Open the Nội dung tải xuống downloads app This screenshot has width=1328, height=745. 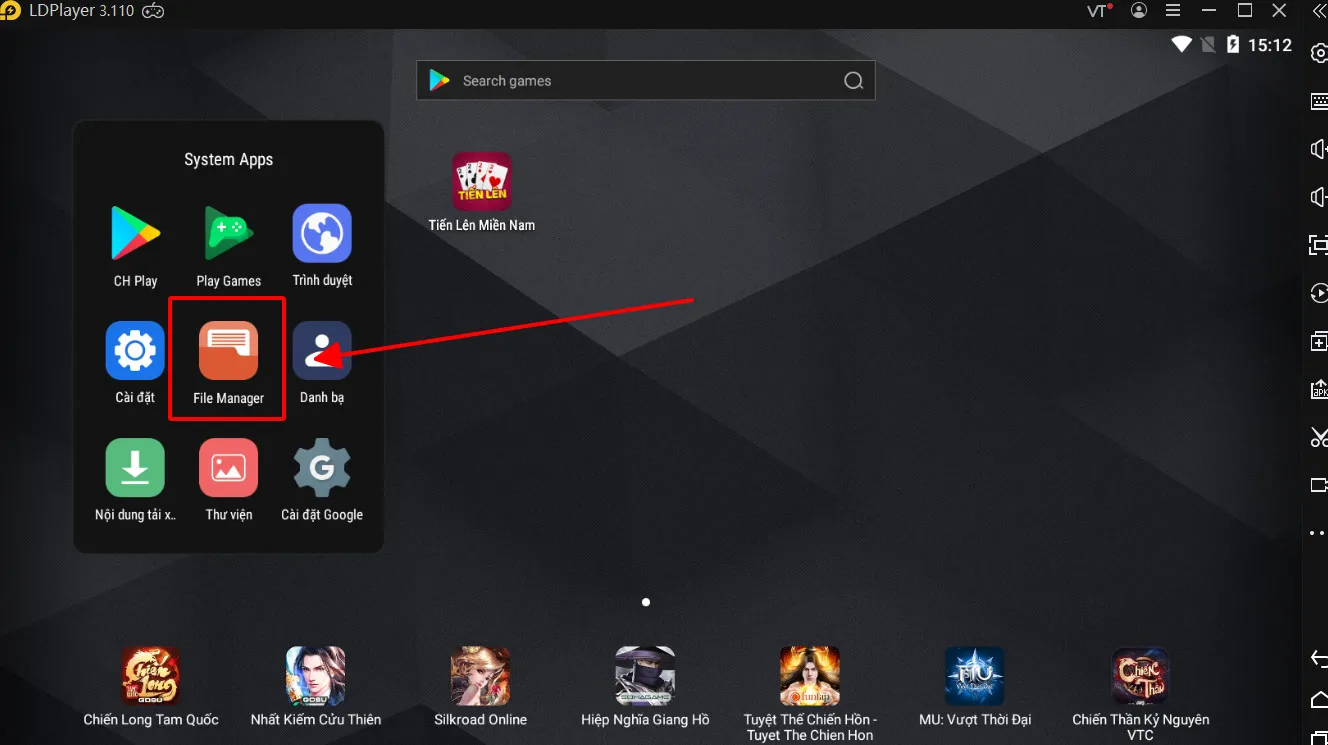pyautogui.click(x=135, y=468)
